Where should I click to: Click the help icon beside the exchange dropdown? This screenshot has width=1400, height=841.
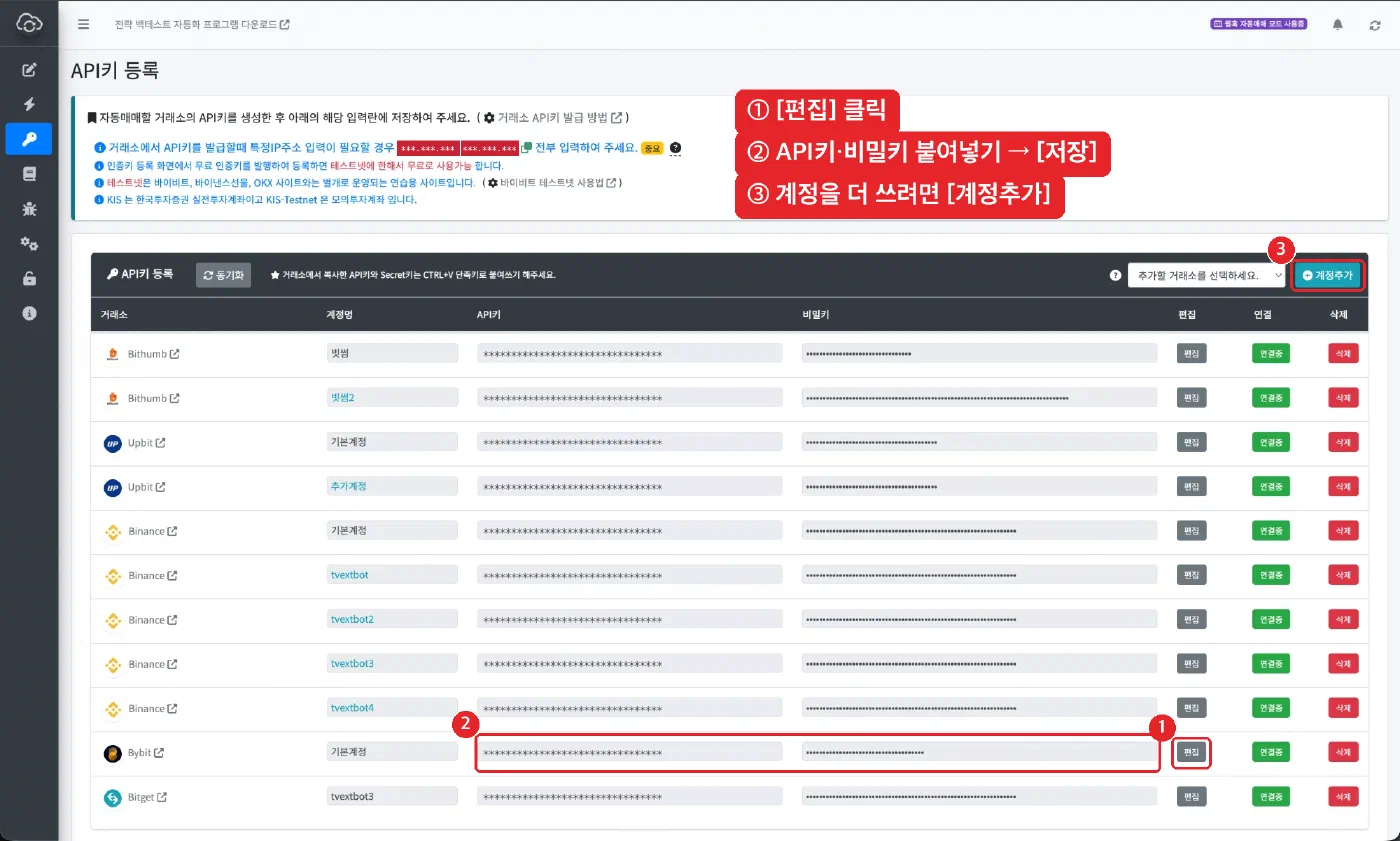tap(1115, 275)
